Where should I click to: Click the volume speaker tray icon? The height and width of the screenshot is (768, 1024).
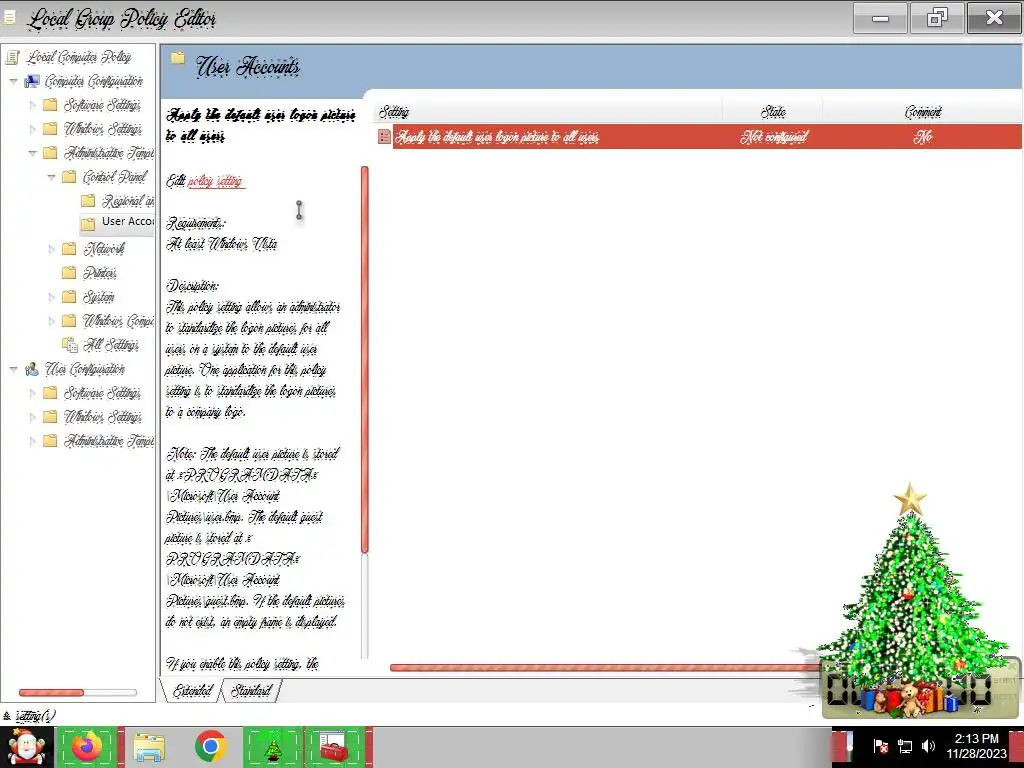tap(928, 746)
